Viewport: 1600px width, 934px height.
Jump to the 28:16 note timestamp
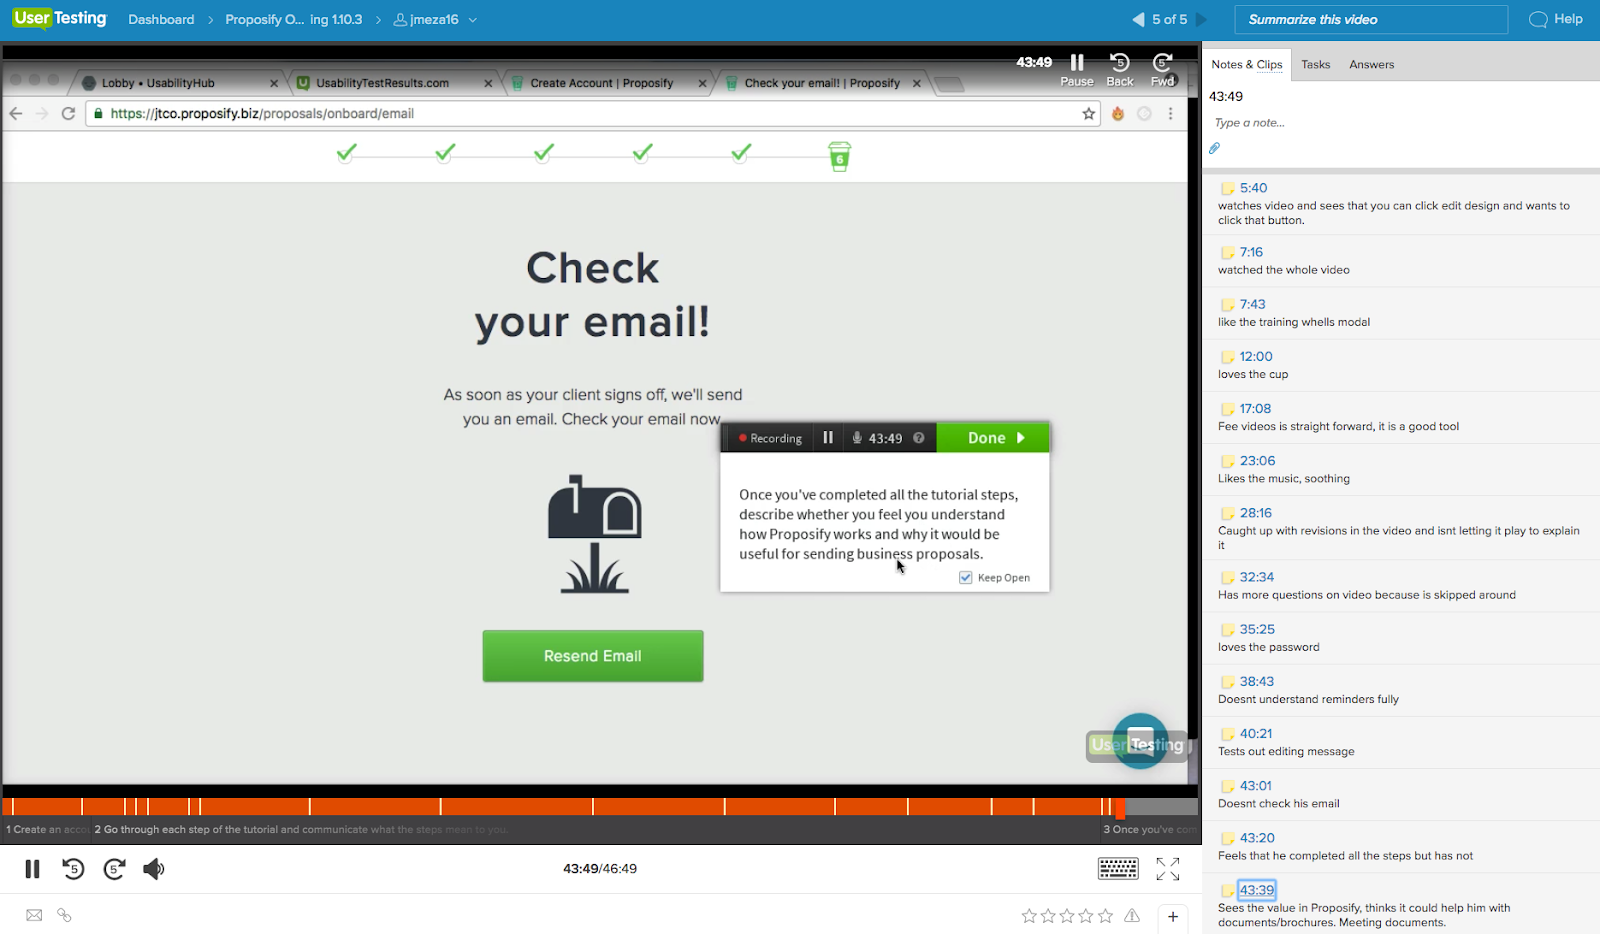tap(1256, 513)
